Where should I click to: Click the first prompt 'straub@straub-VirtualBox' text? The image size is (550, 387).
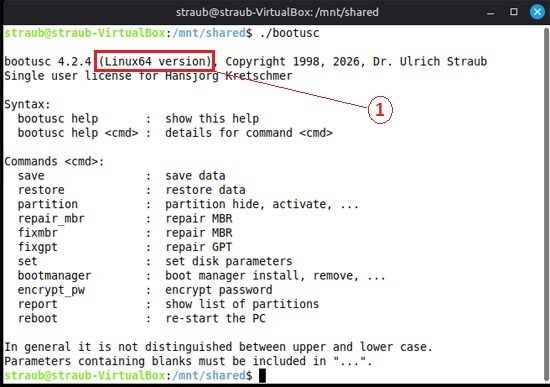tap(85, 33)
